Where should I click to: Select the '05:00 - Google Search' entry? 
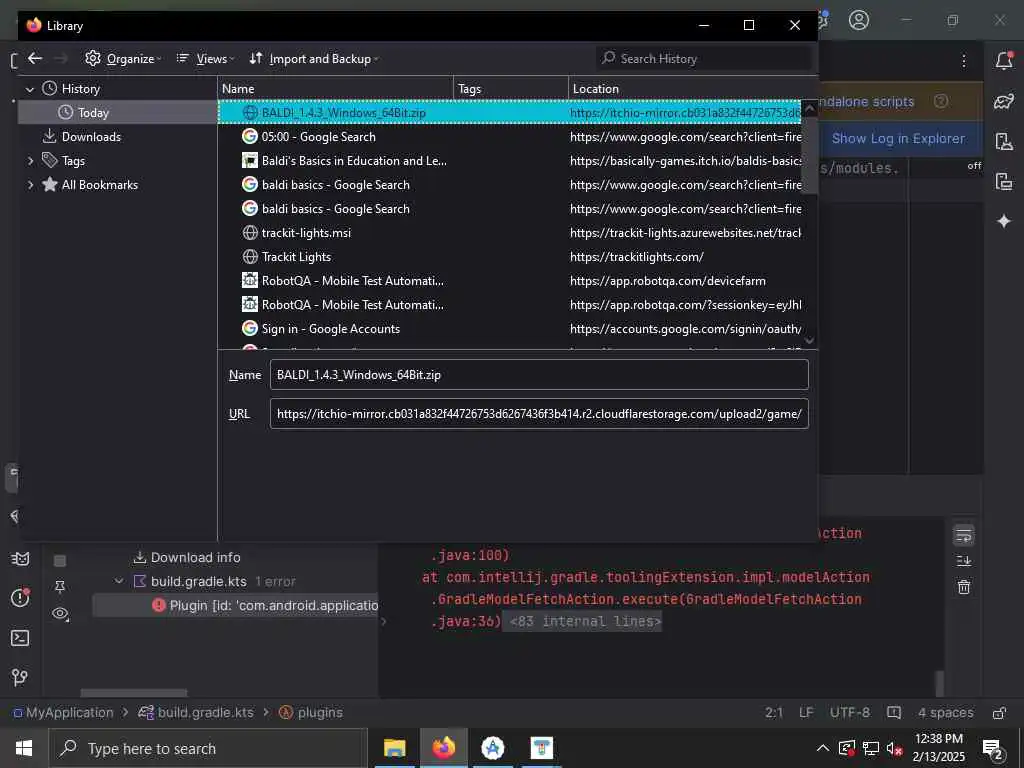[509, 136]
